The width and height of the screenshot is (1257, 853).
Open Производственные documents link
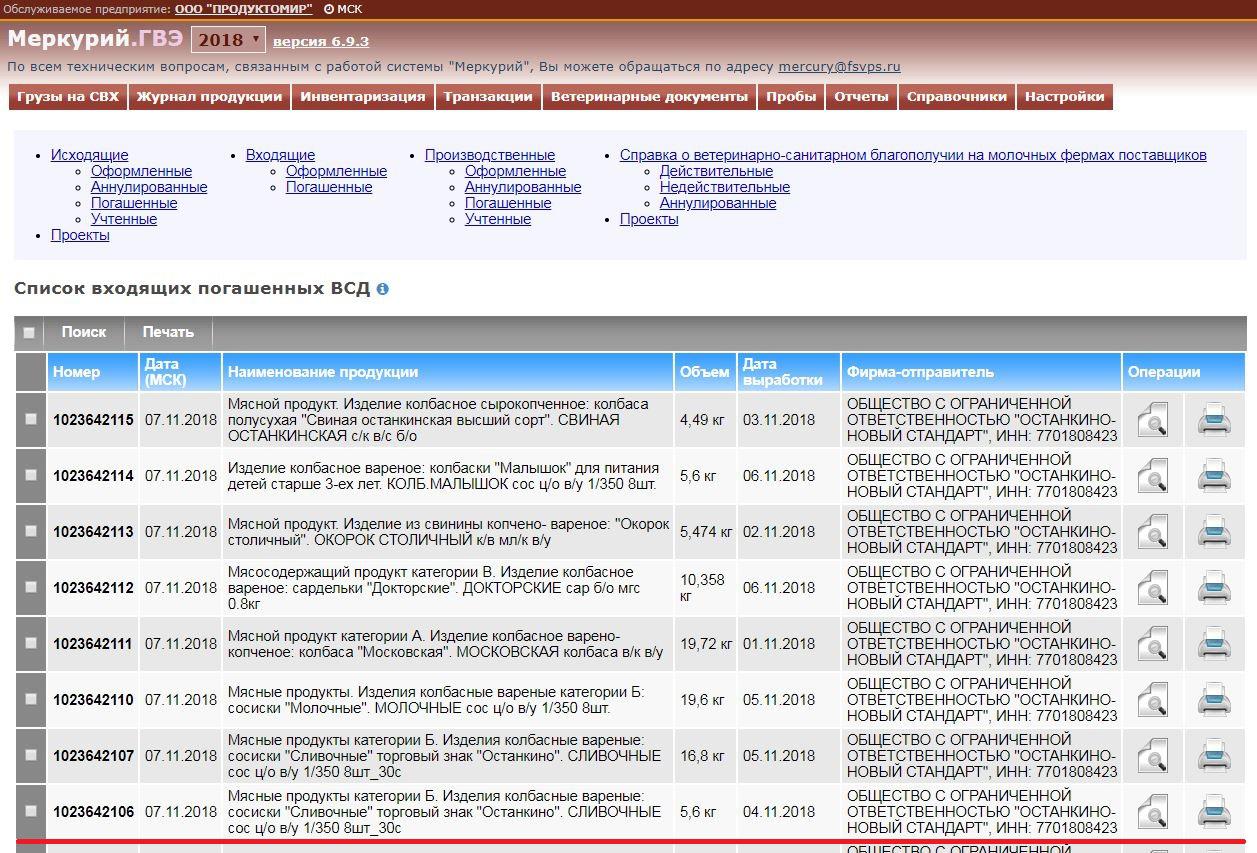(x=490, y=155)
